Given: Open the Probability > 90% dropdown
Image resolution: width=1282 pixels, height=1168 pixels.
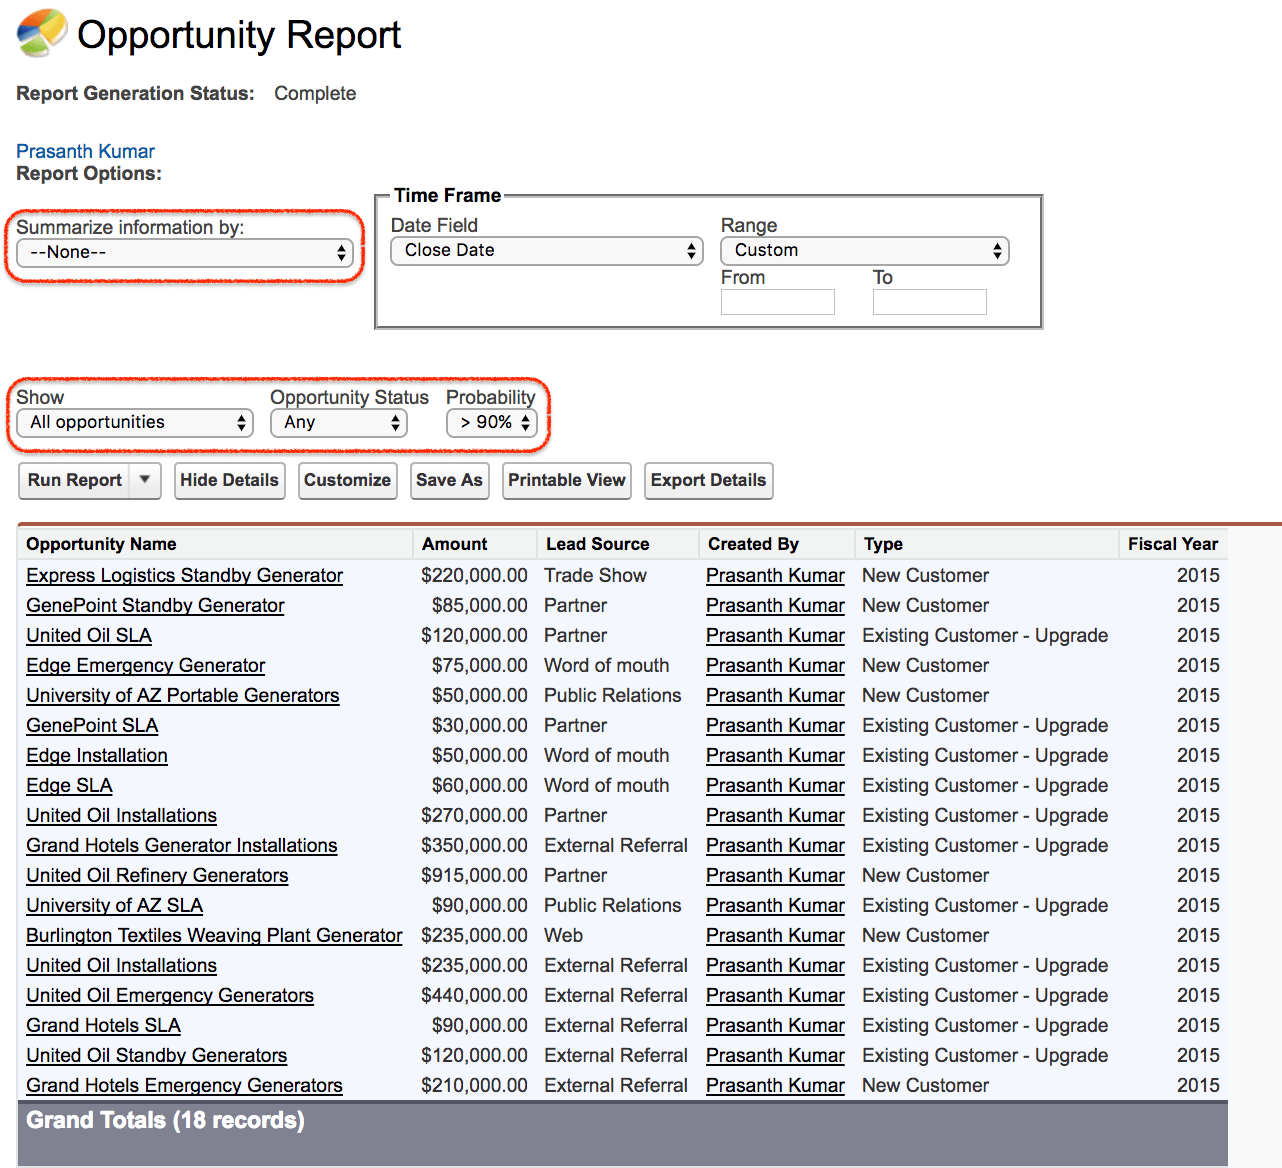Looking at the screenshot, I should pyautogui.click(x=492, y=422).
